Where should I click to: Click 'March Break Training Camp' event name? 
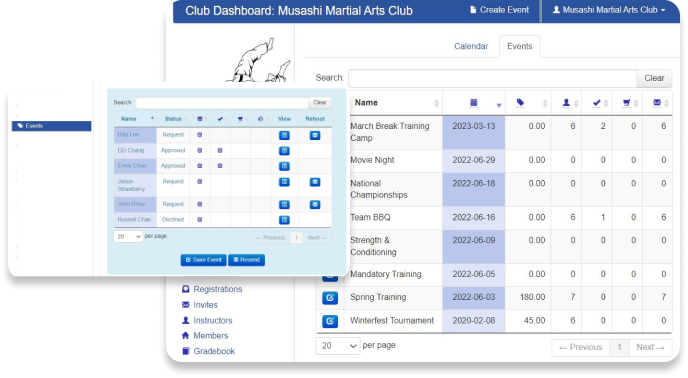tap(390, 132)
